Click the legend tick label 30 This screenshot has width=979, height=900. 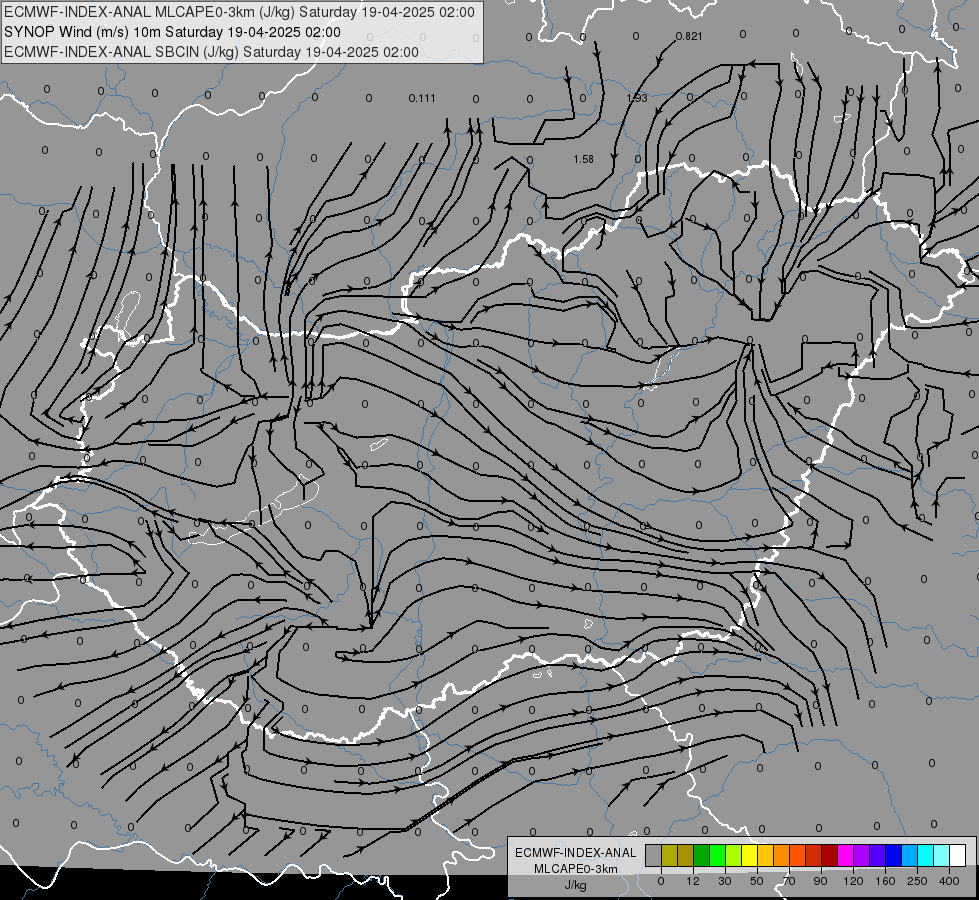coord(725,881)
